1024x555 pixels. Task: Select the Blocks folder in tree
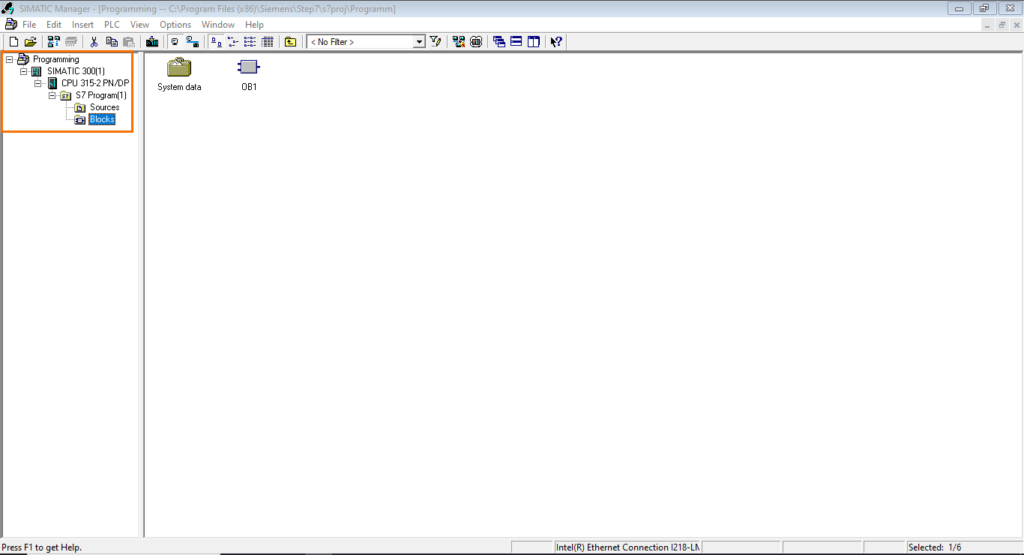tap(102, 119)
